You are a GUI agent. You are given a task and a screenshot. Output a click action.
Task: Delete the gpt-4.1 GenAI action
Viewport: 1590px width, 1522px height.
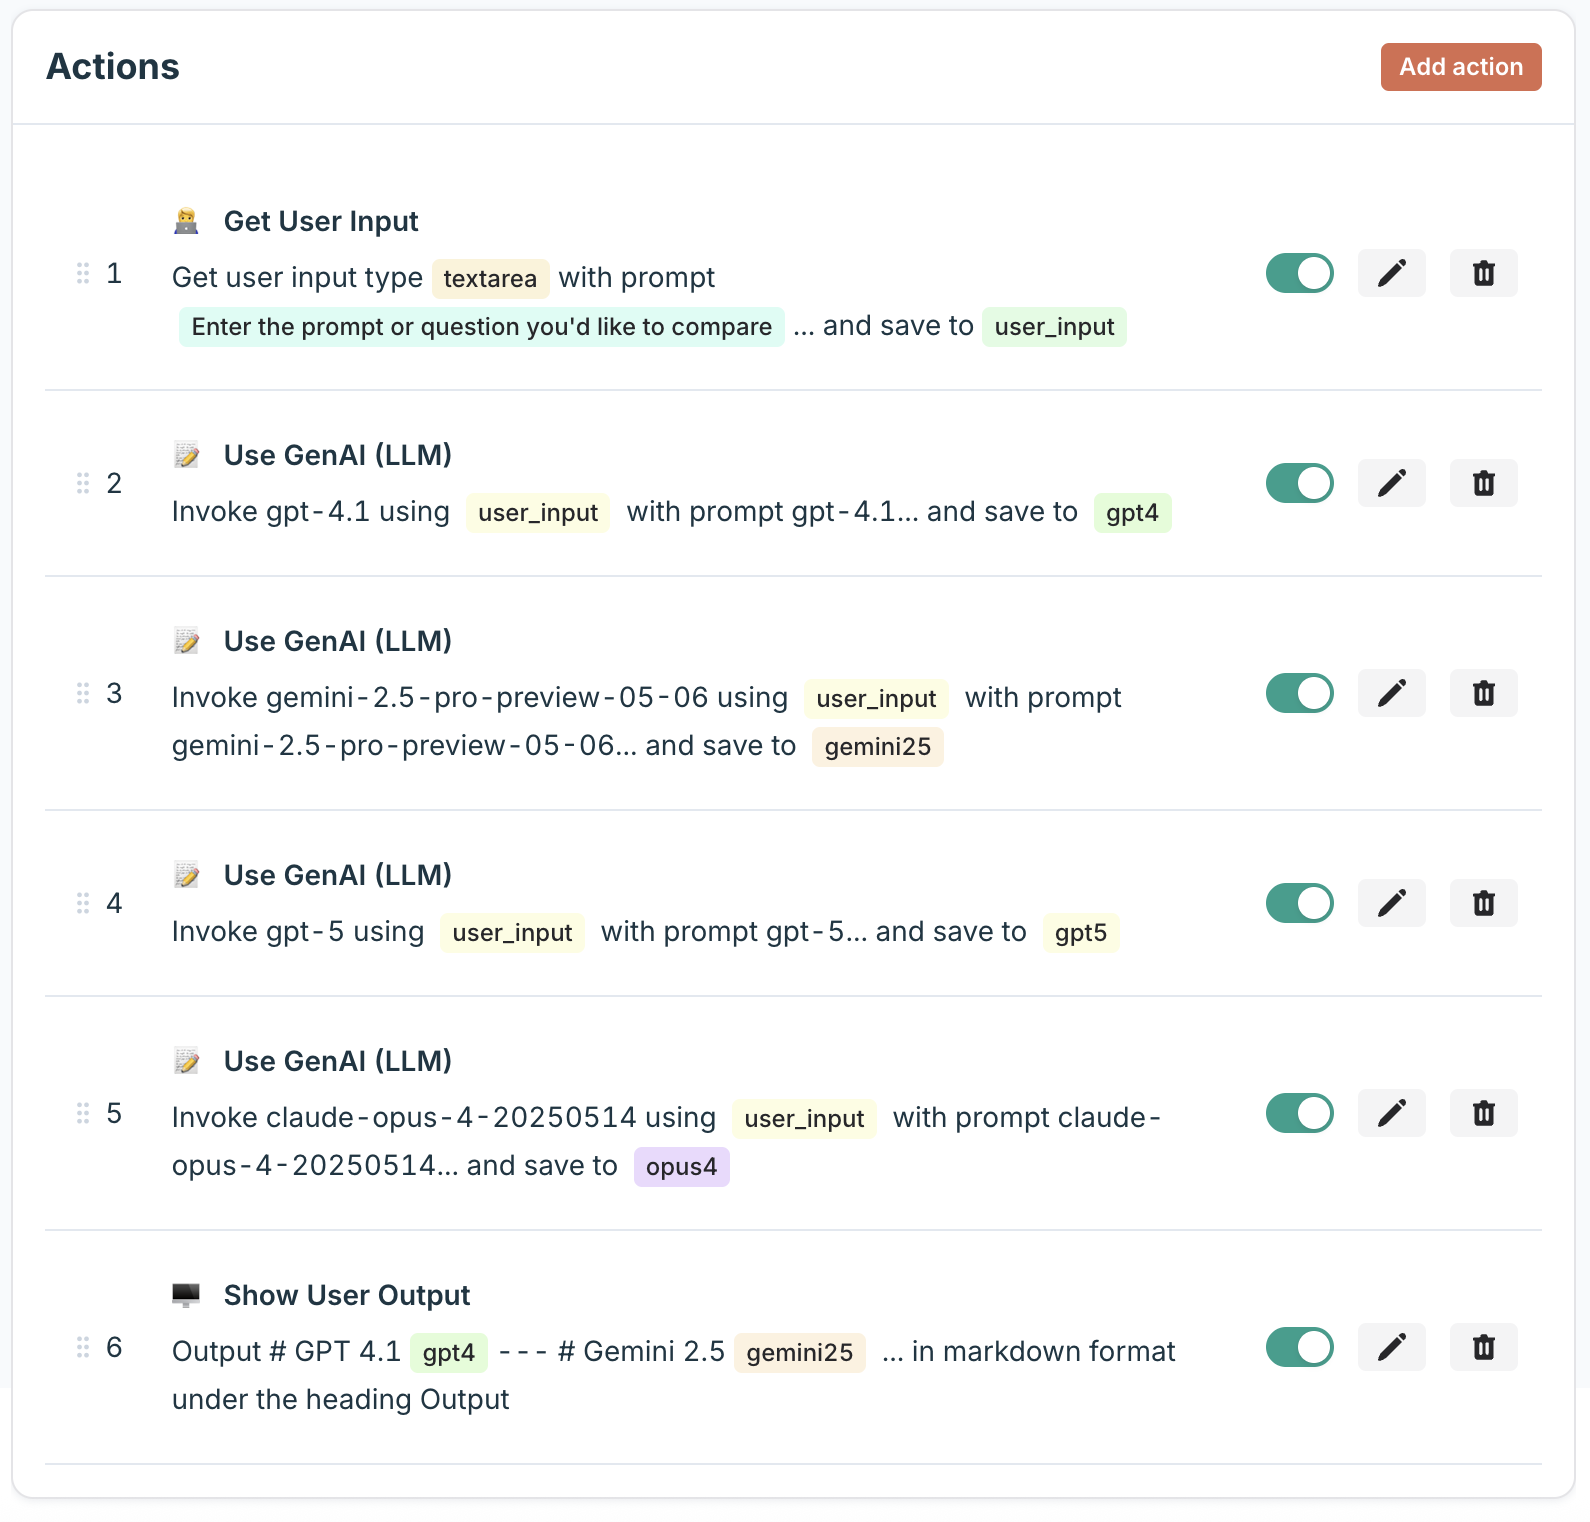tap(1484, 483)
